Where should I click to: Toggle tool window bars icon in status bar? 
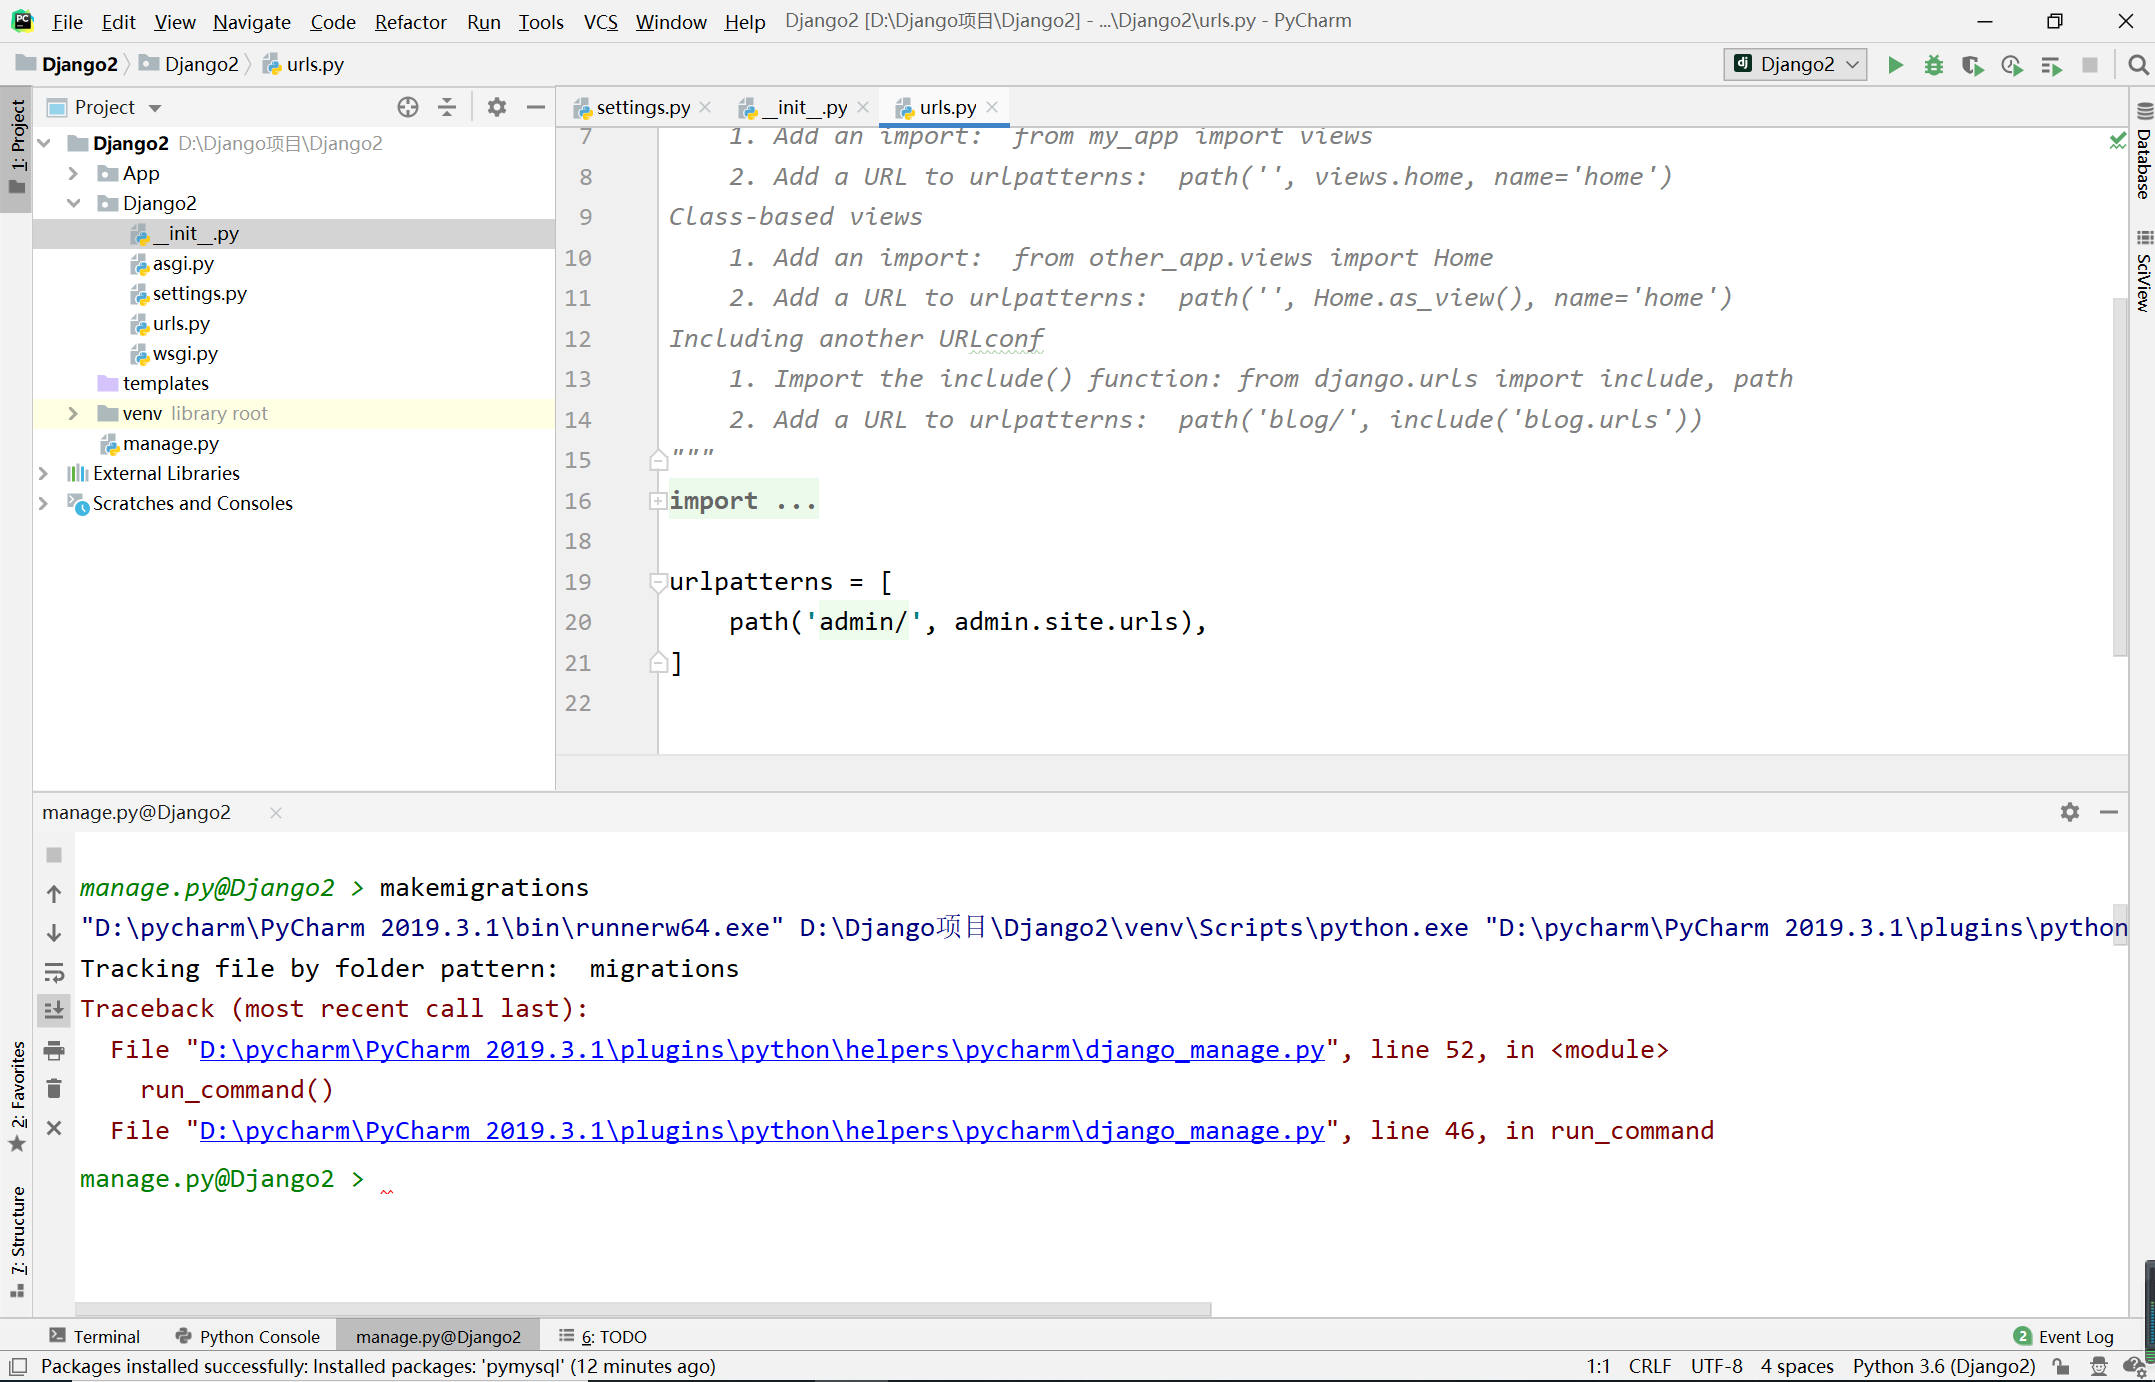17,1366
